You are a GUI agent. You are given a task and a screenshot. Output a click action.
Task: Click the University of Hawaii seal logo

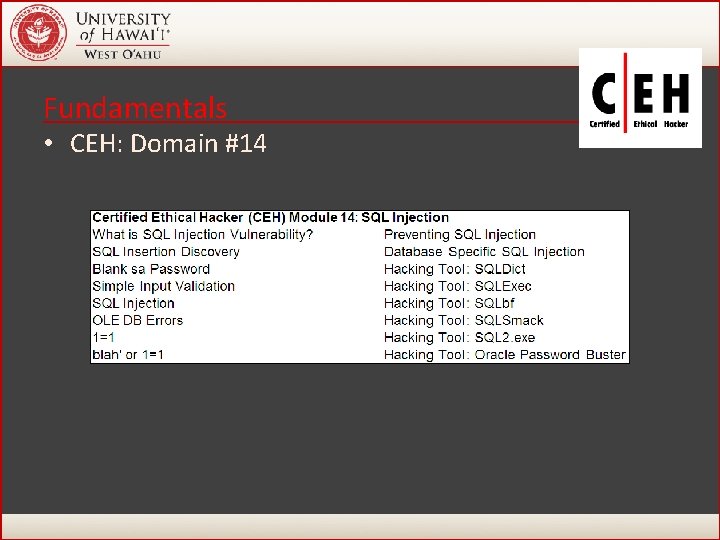(x=39, y=33)
